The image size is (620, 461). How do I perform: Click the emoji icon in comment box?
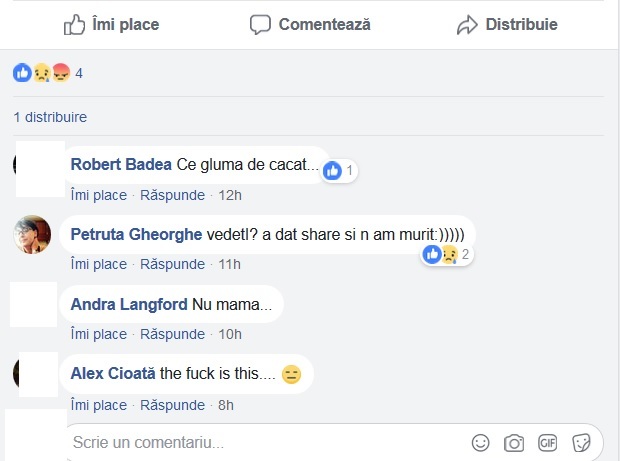tap(481, 442)
